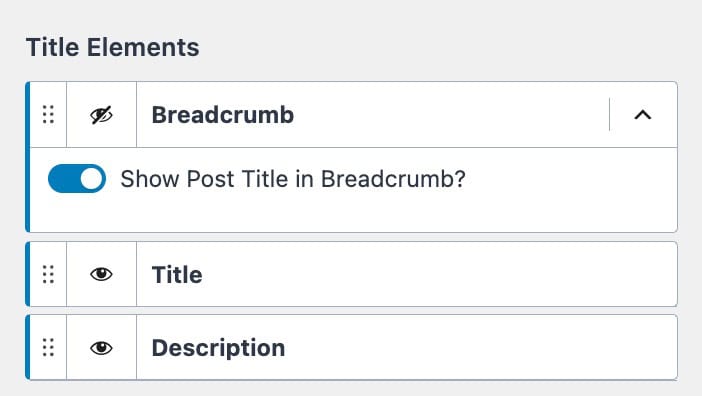Expand the Description element row by its label

[218, 348]
